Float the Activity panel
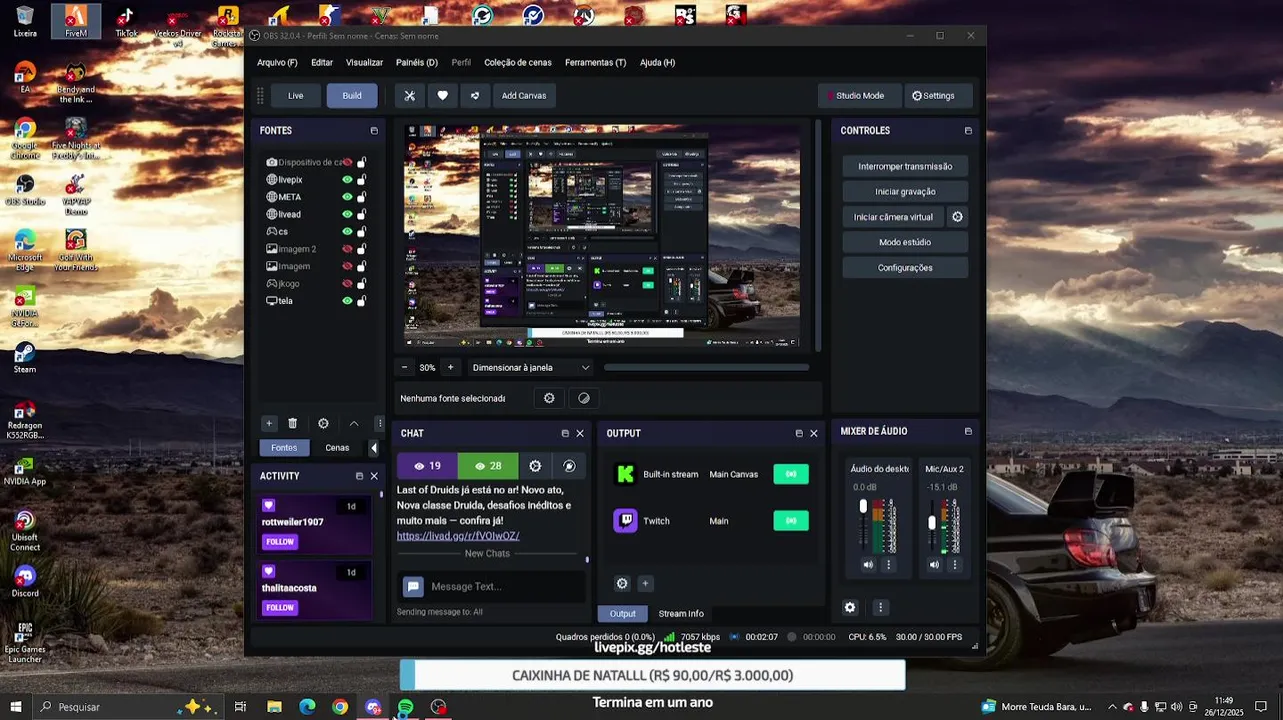Viewport: 1283px width, 720px height. (359, 476)
